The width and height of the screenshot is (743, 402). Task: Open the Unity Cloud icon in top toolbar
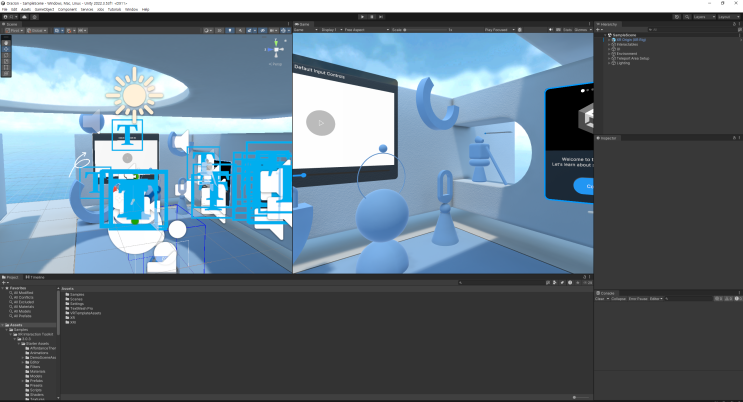pos(24,17)
